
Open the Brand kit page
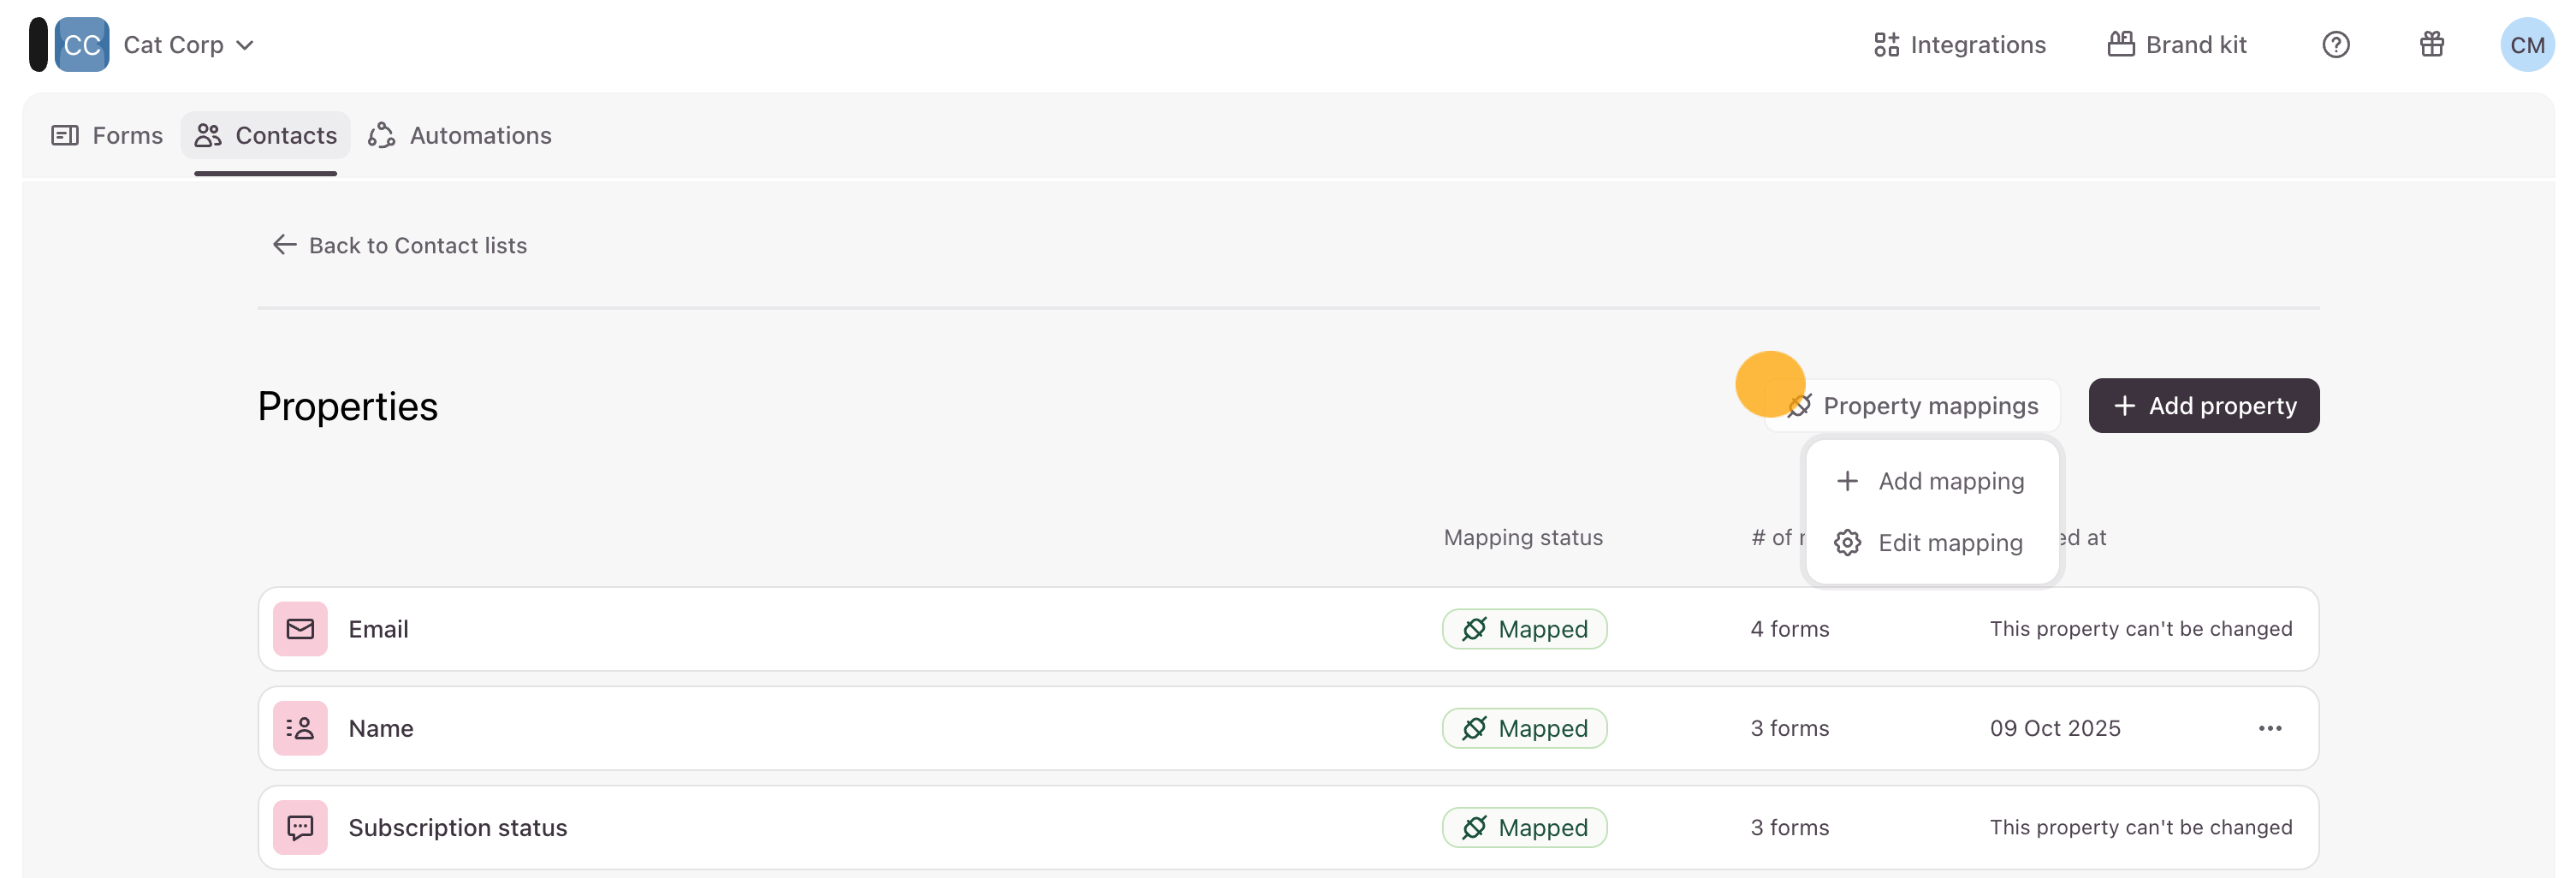click(x=2177, y=45)
